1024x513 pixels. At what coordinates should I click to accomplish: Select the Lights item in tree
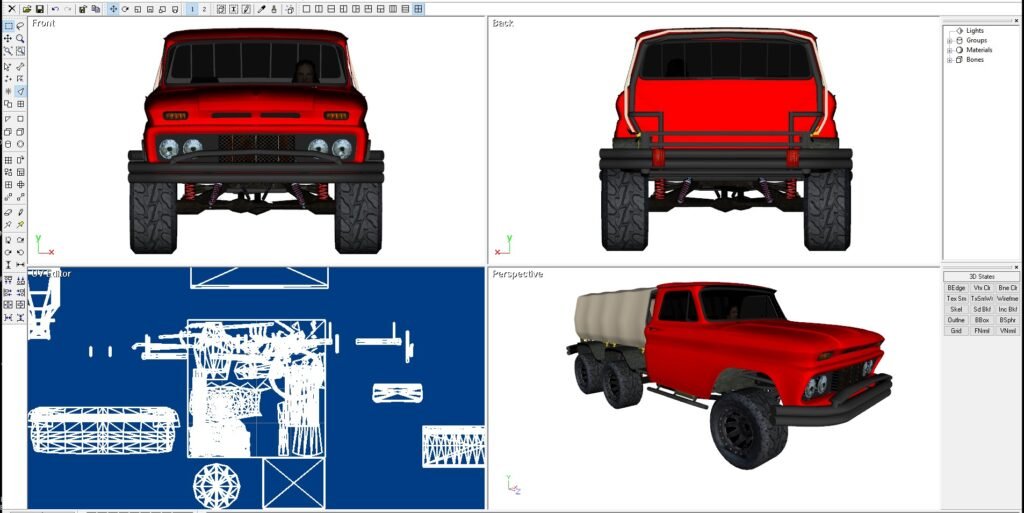pos(974,31)
